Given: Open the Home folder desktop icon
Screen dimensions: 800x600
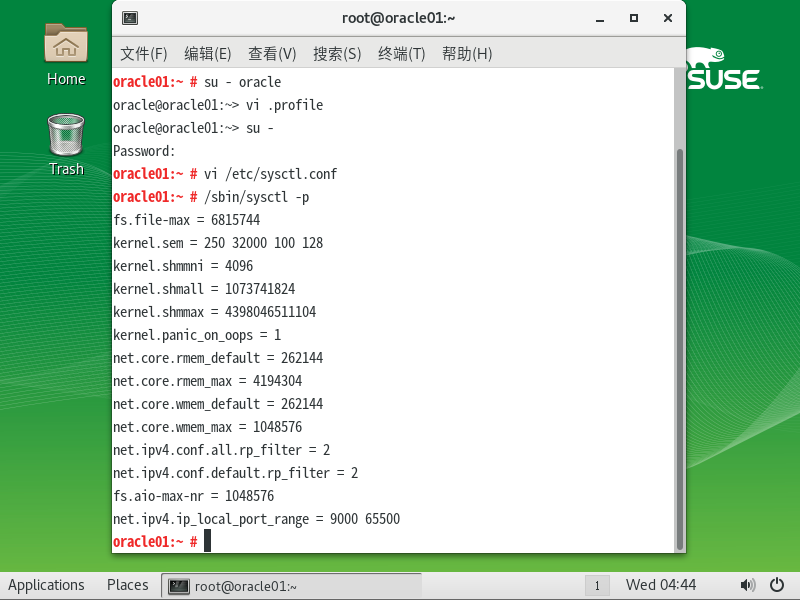Looking at the screenshot, I should (x=66, y=55).
